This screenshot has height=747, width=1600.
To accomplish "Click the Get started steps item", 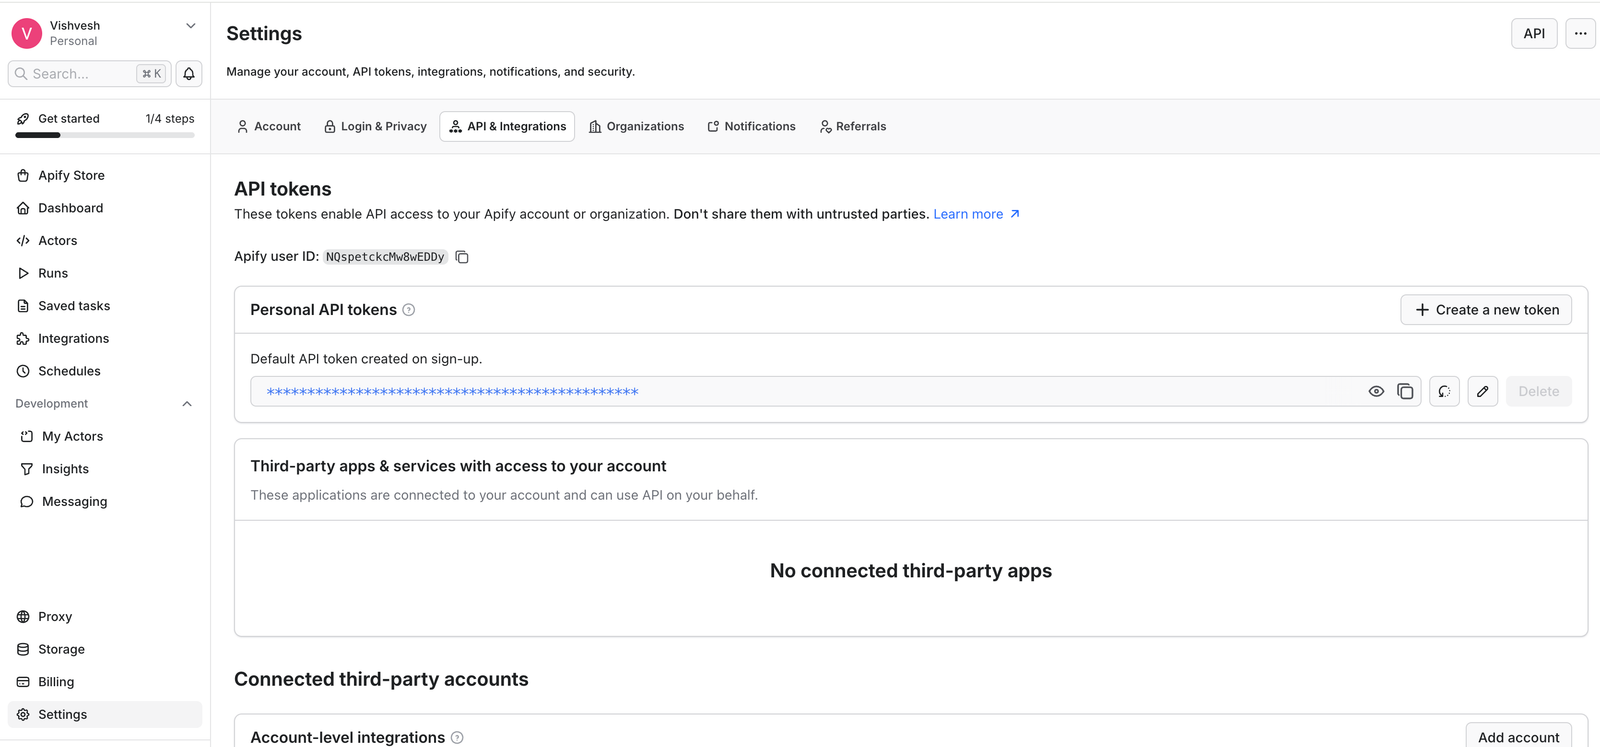I will coord(105,125).
